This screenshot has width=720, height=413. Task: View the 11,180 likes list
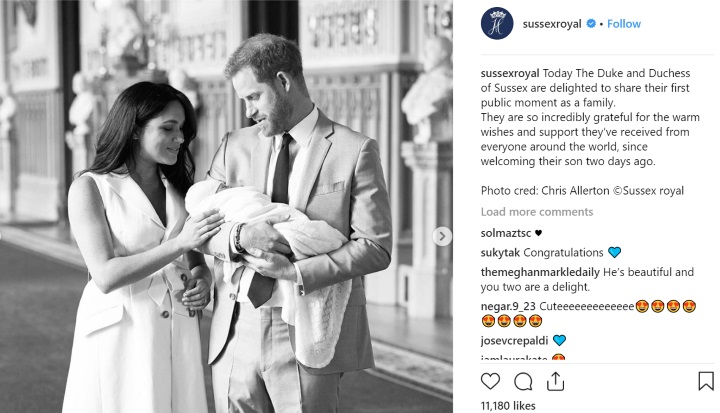[508, 406]
